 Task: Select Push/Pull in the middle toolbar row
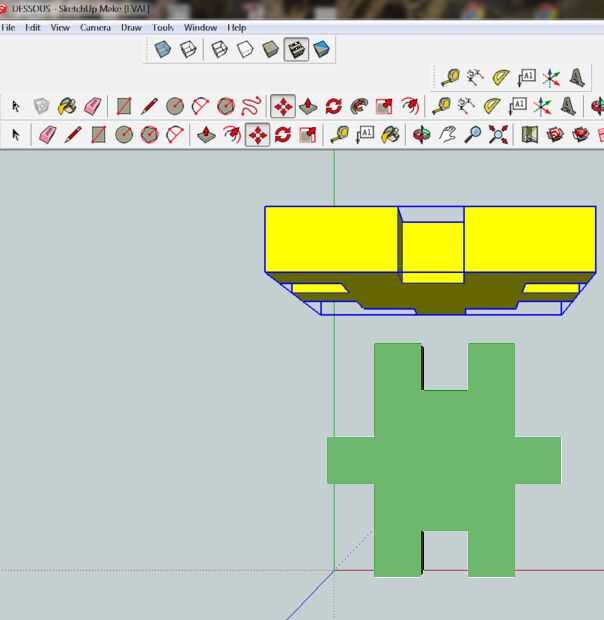coord(308,106)
